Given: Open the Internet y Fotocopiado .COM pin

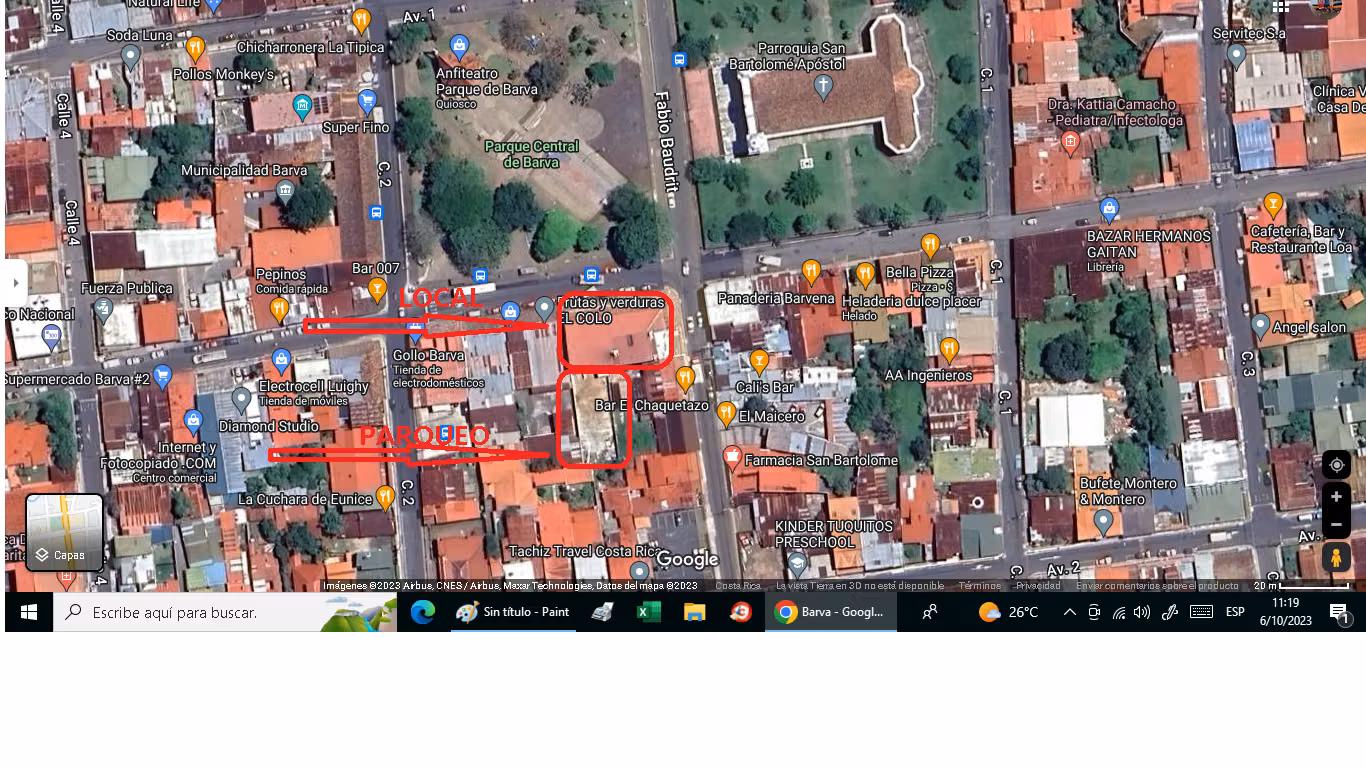Looking at the screenshot, I should pos(194,422).
